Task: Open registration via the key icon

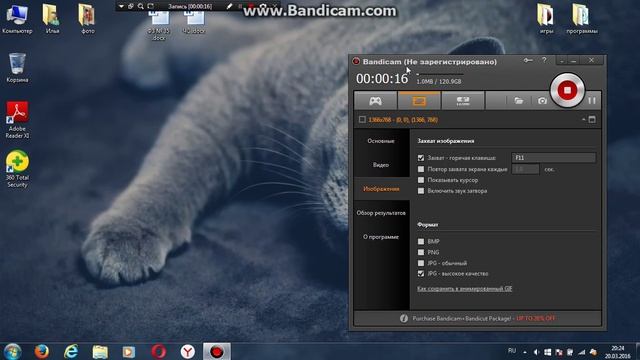Action: tap(528, 60)
